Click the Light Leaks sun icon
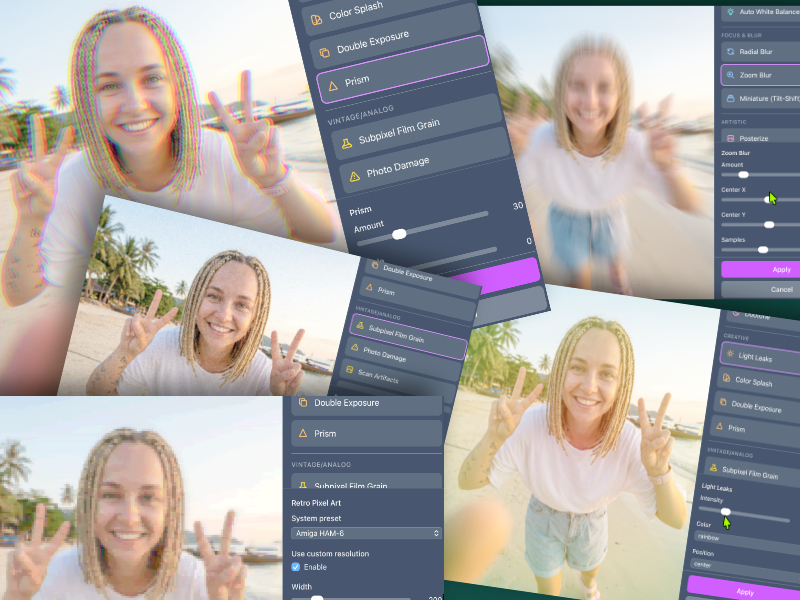Image resolution: width=800 pixels, height=600 pixels. coord(730,354)
